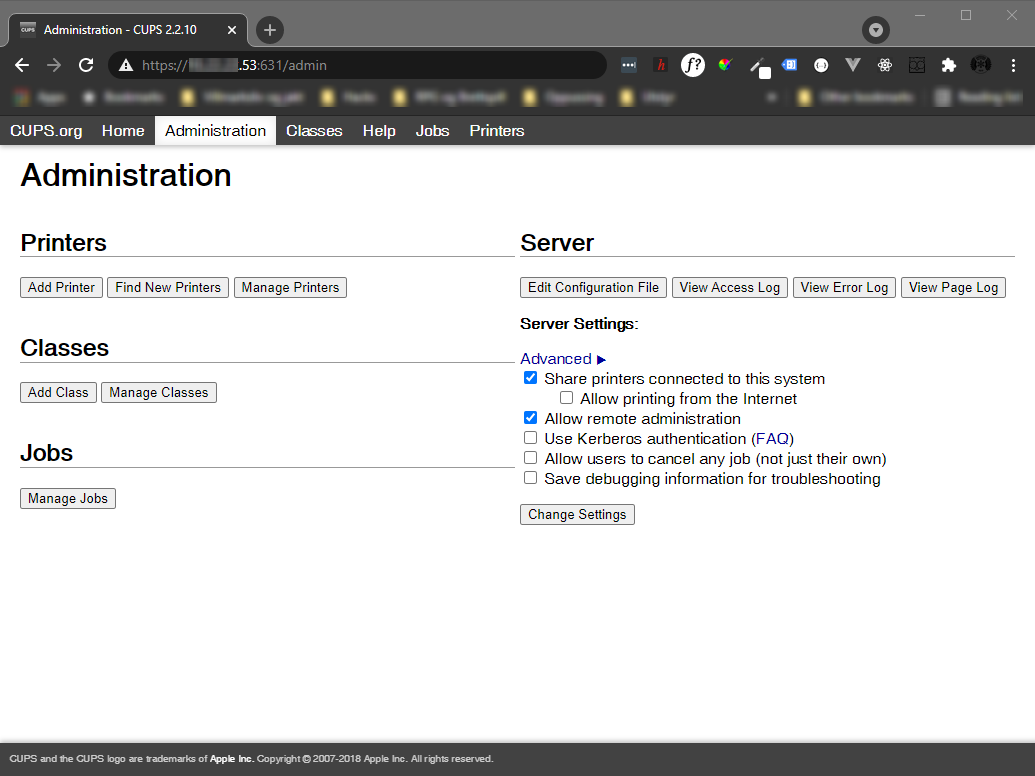
Task: Click Find New Printers
Action: tap(168, 288)
